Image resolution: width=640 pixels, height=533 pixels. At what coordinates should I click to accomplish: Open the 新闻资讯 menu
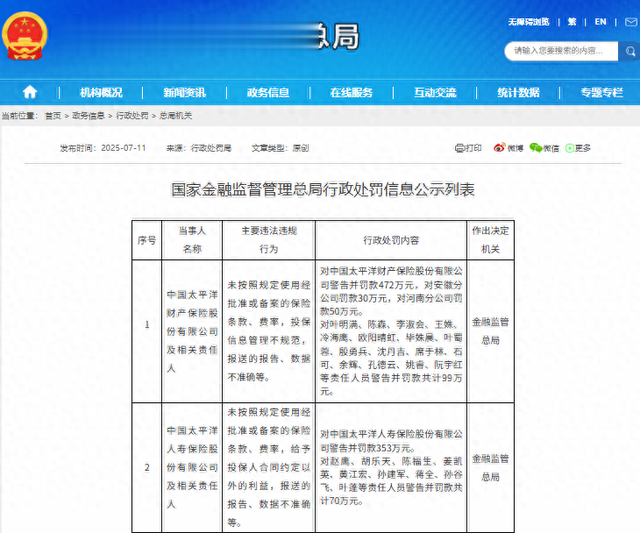(x=184, y=92)
